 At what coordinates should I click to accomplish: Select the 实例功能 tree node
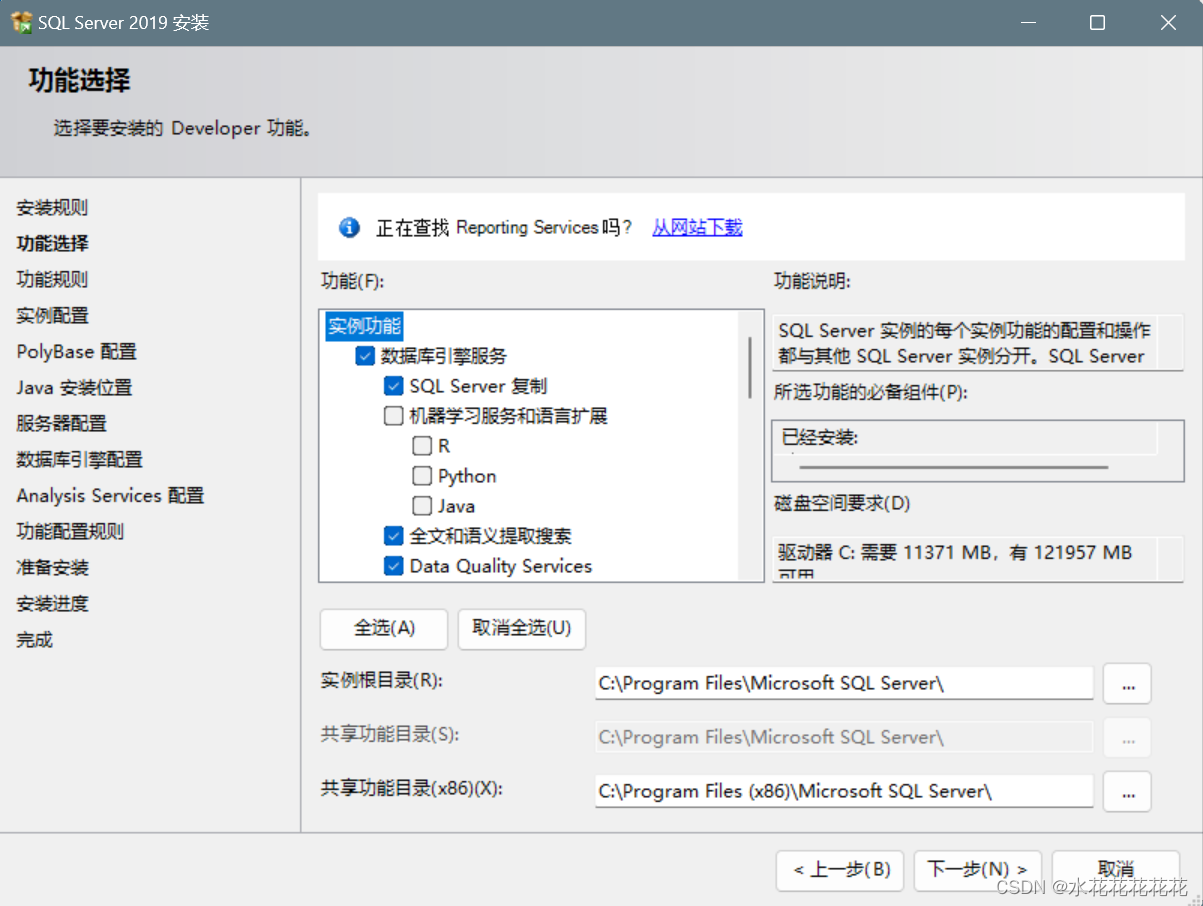pos(364,326)
